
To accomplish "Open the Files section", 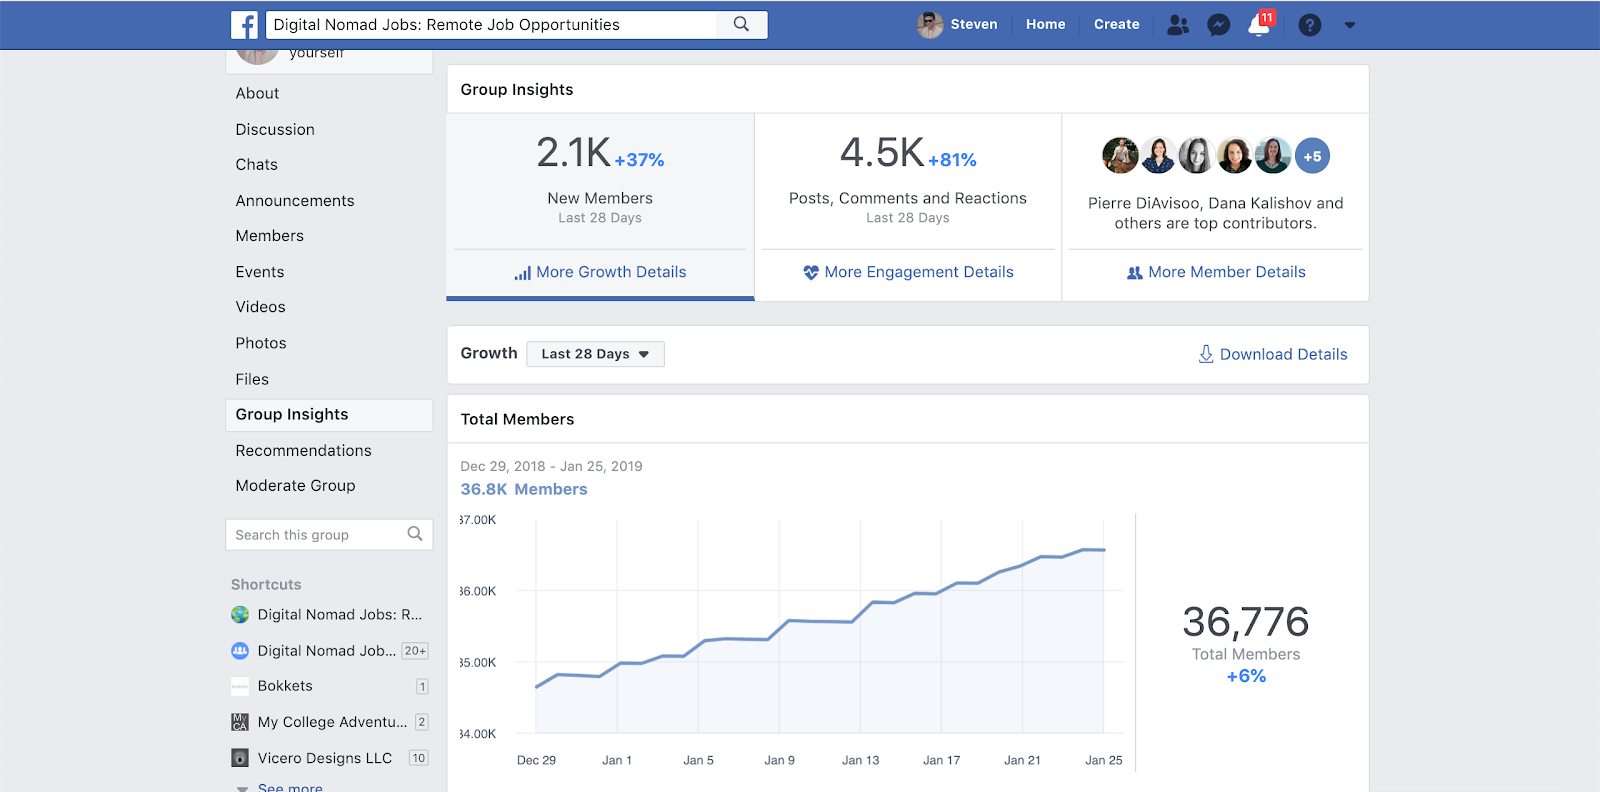I will point(252,379).
